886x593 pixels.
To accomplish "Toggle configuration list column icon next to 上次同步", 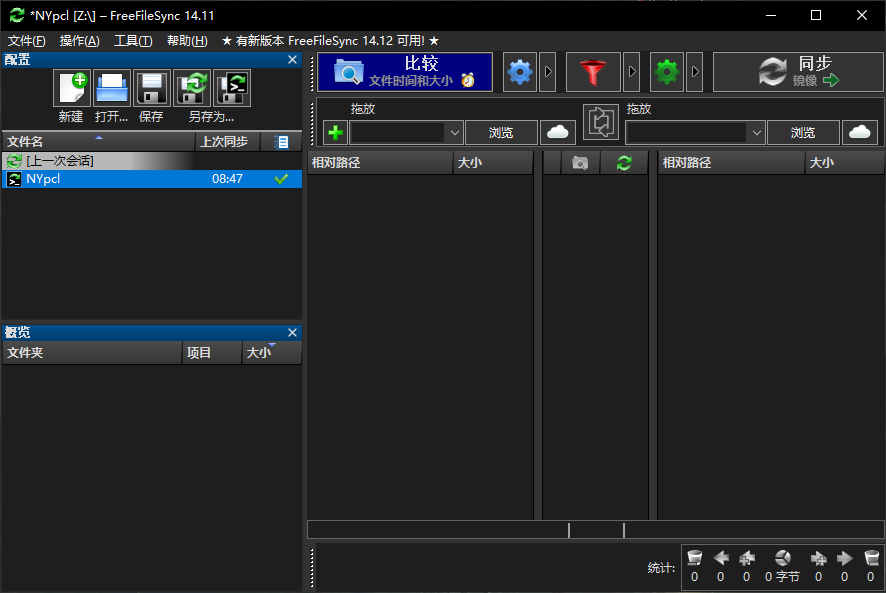I will [x=281, y=142].
